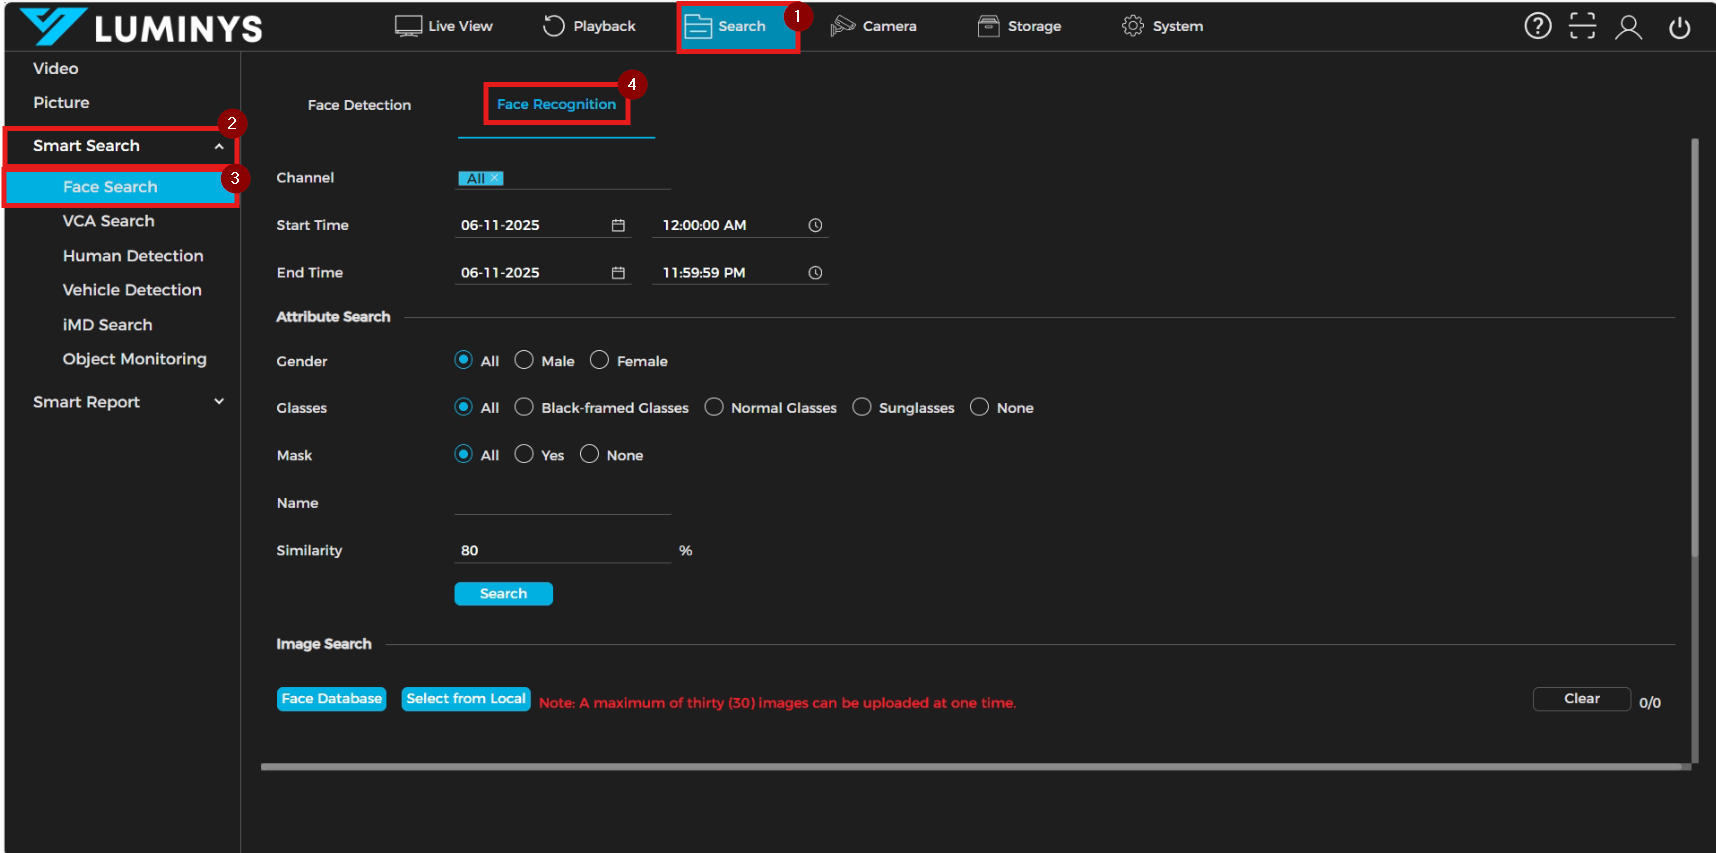Open Start Time calendar picker icon
Image resolution: width=1716 pixels, height=853 pixels.
[x=618, y=226]
